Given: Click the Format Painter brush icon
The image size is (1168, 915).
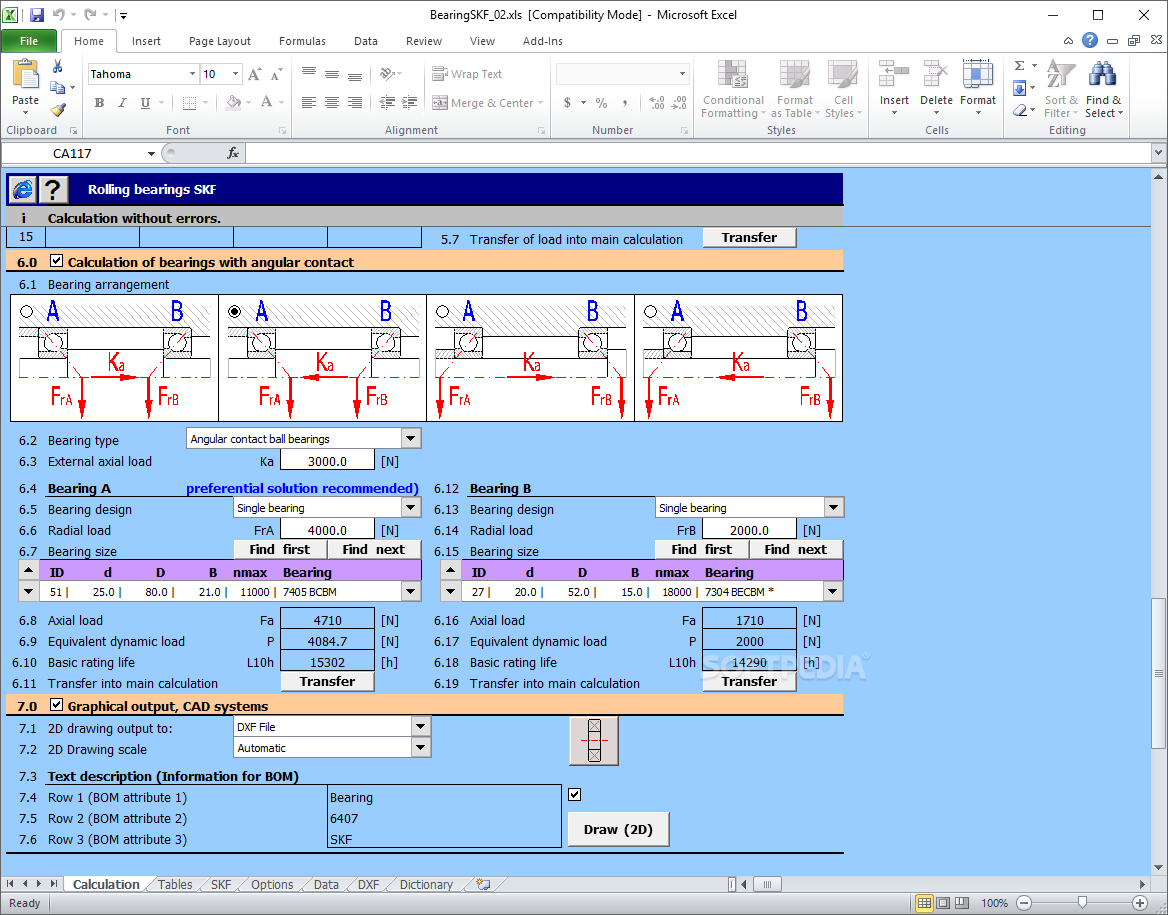Looking at the screenshot, I should [x=57, y=110].
